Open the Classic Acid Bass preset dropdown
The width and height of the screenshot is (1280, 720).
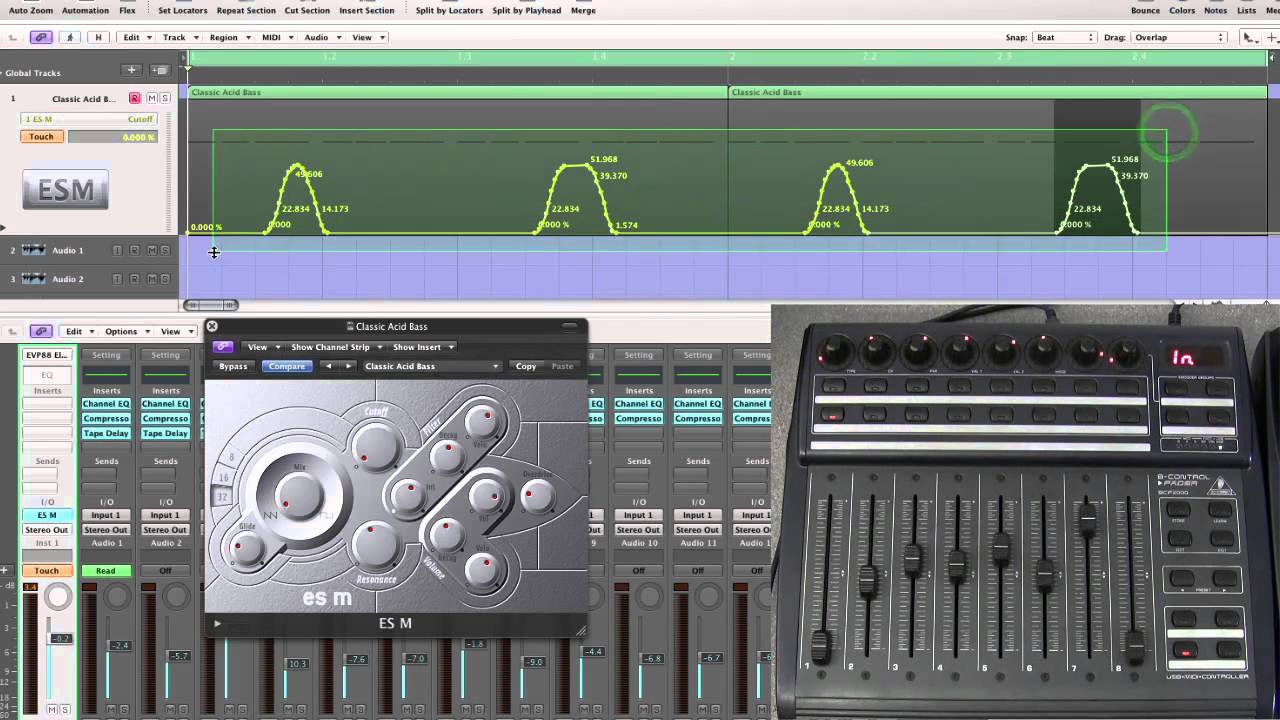pyautogui.click(x=431, y=366)
